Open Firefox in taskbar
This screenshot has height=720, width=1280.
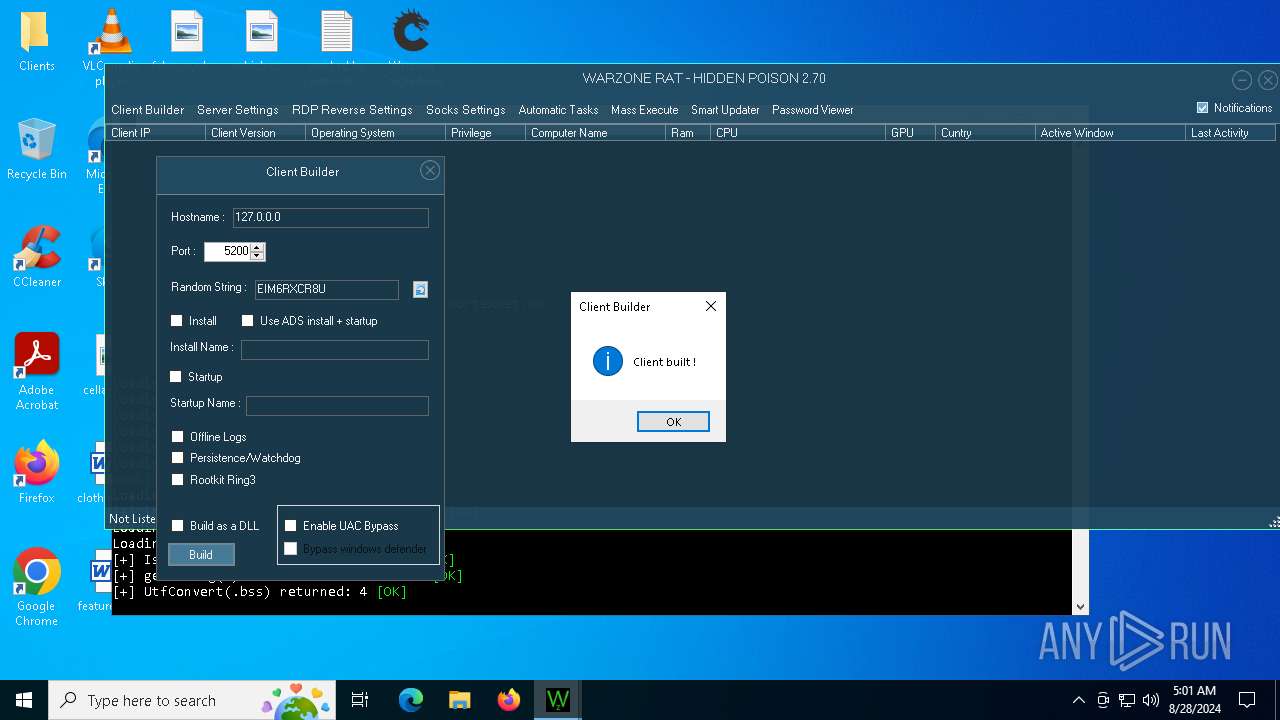tap(509, 700)
